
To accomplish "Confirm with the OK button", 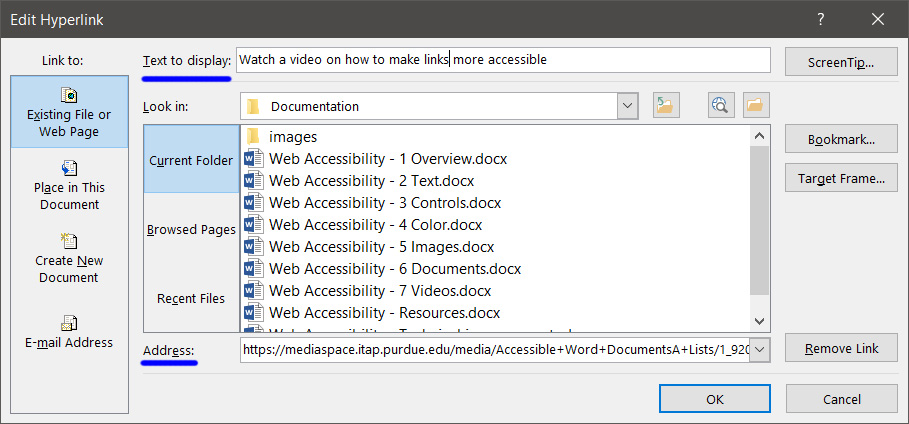I will [x=715, y=398].
